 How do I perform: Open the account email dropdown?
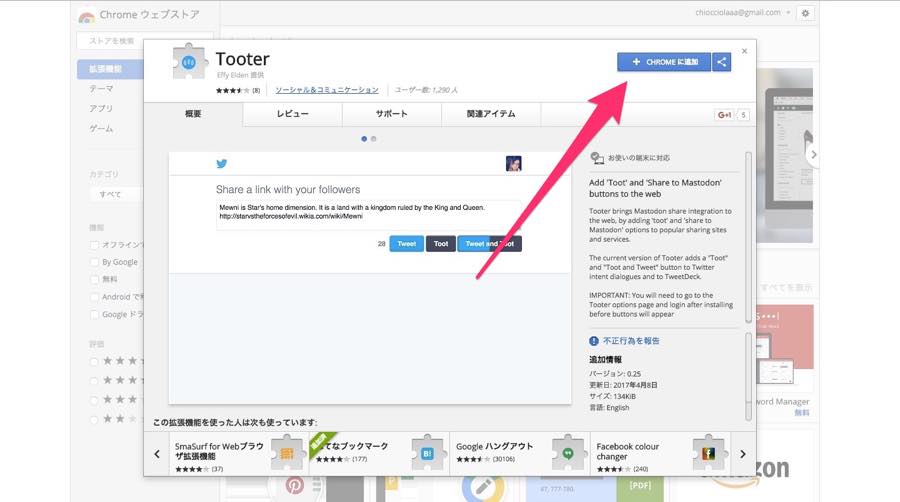pos(743,13)
